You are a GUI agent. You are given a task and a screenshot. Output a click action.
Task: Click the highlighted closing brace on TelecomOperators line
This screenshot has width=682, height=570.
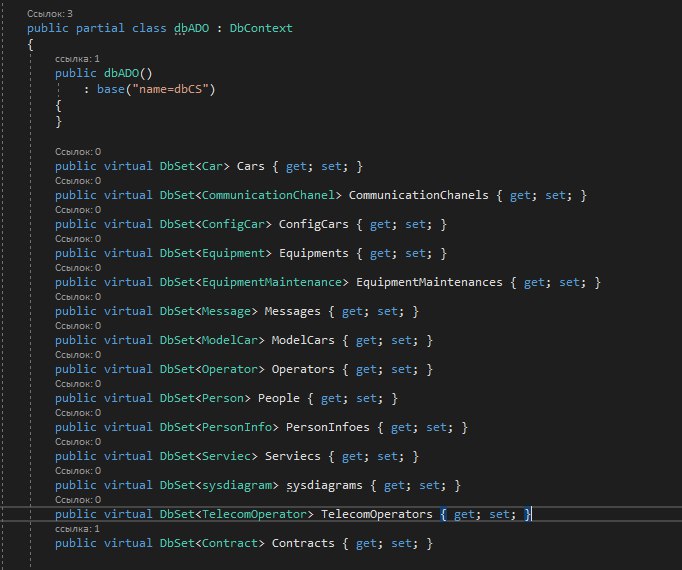[x=527, y=514]
